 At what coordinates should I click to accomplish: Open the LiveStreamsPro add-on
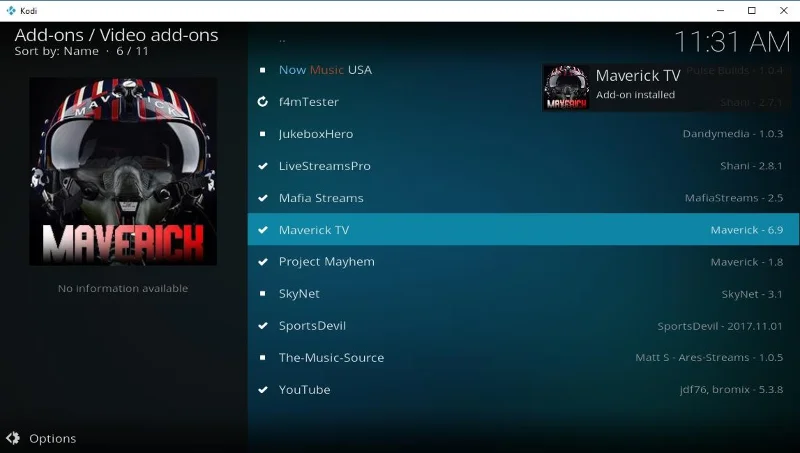[523, 166]
